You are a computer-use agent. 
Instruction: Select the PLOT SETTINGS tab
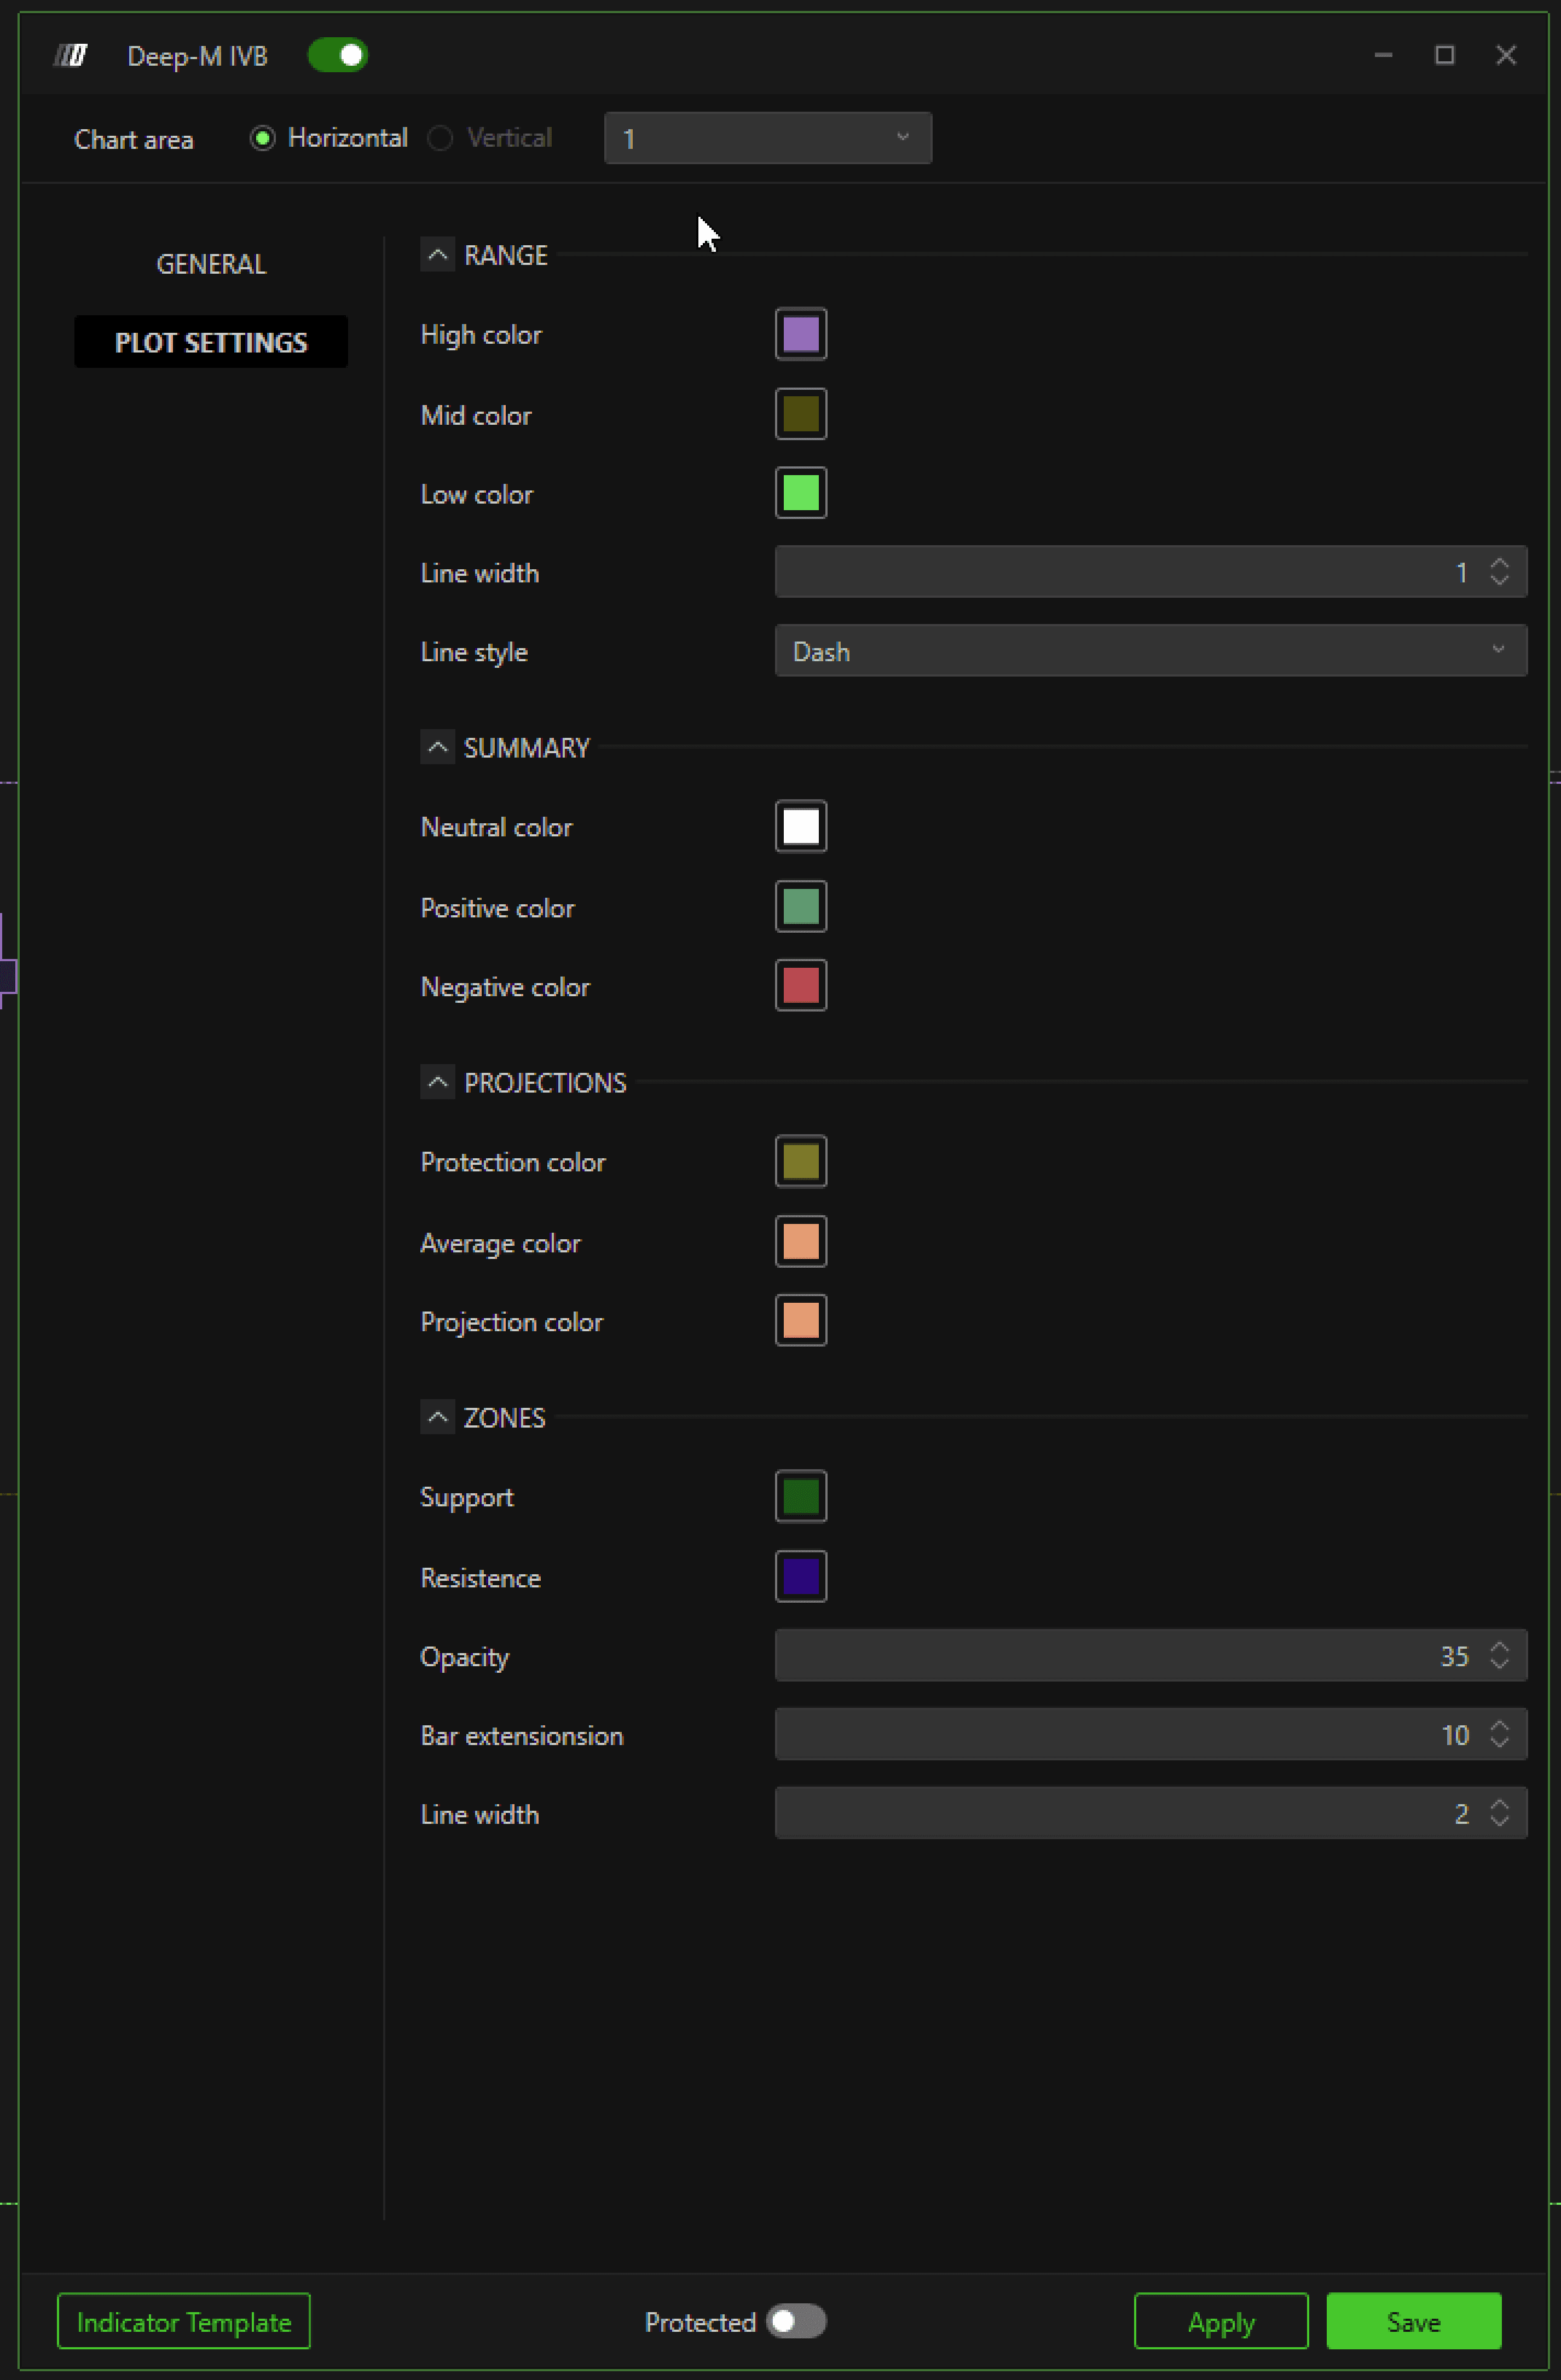211,342
